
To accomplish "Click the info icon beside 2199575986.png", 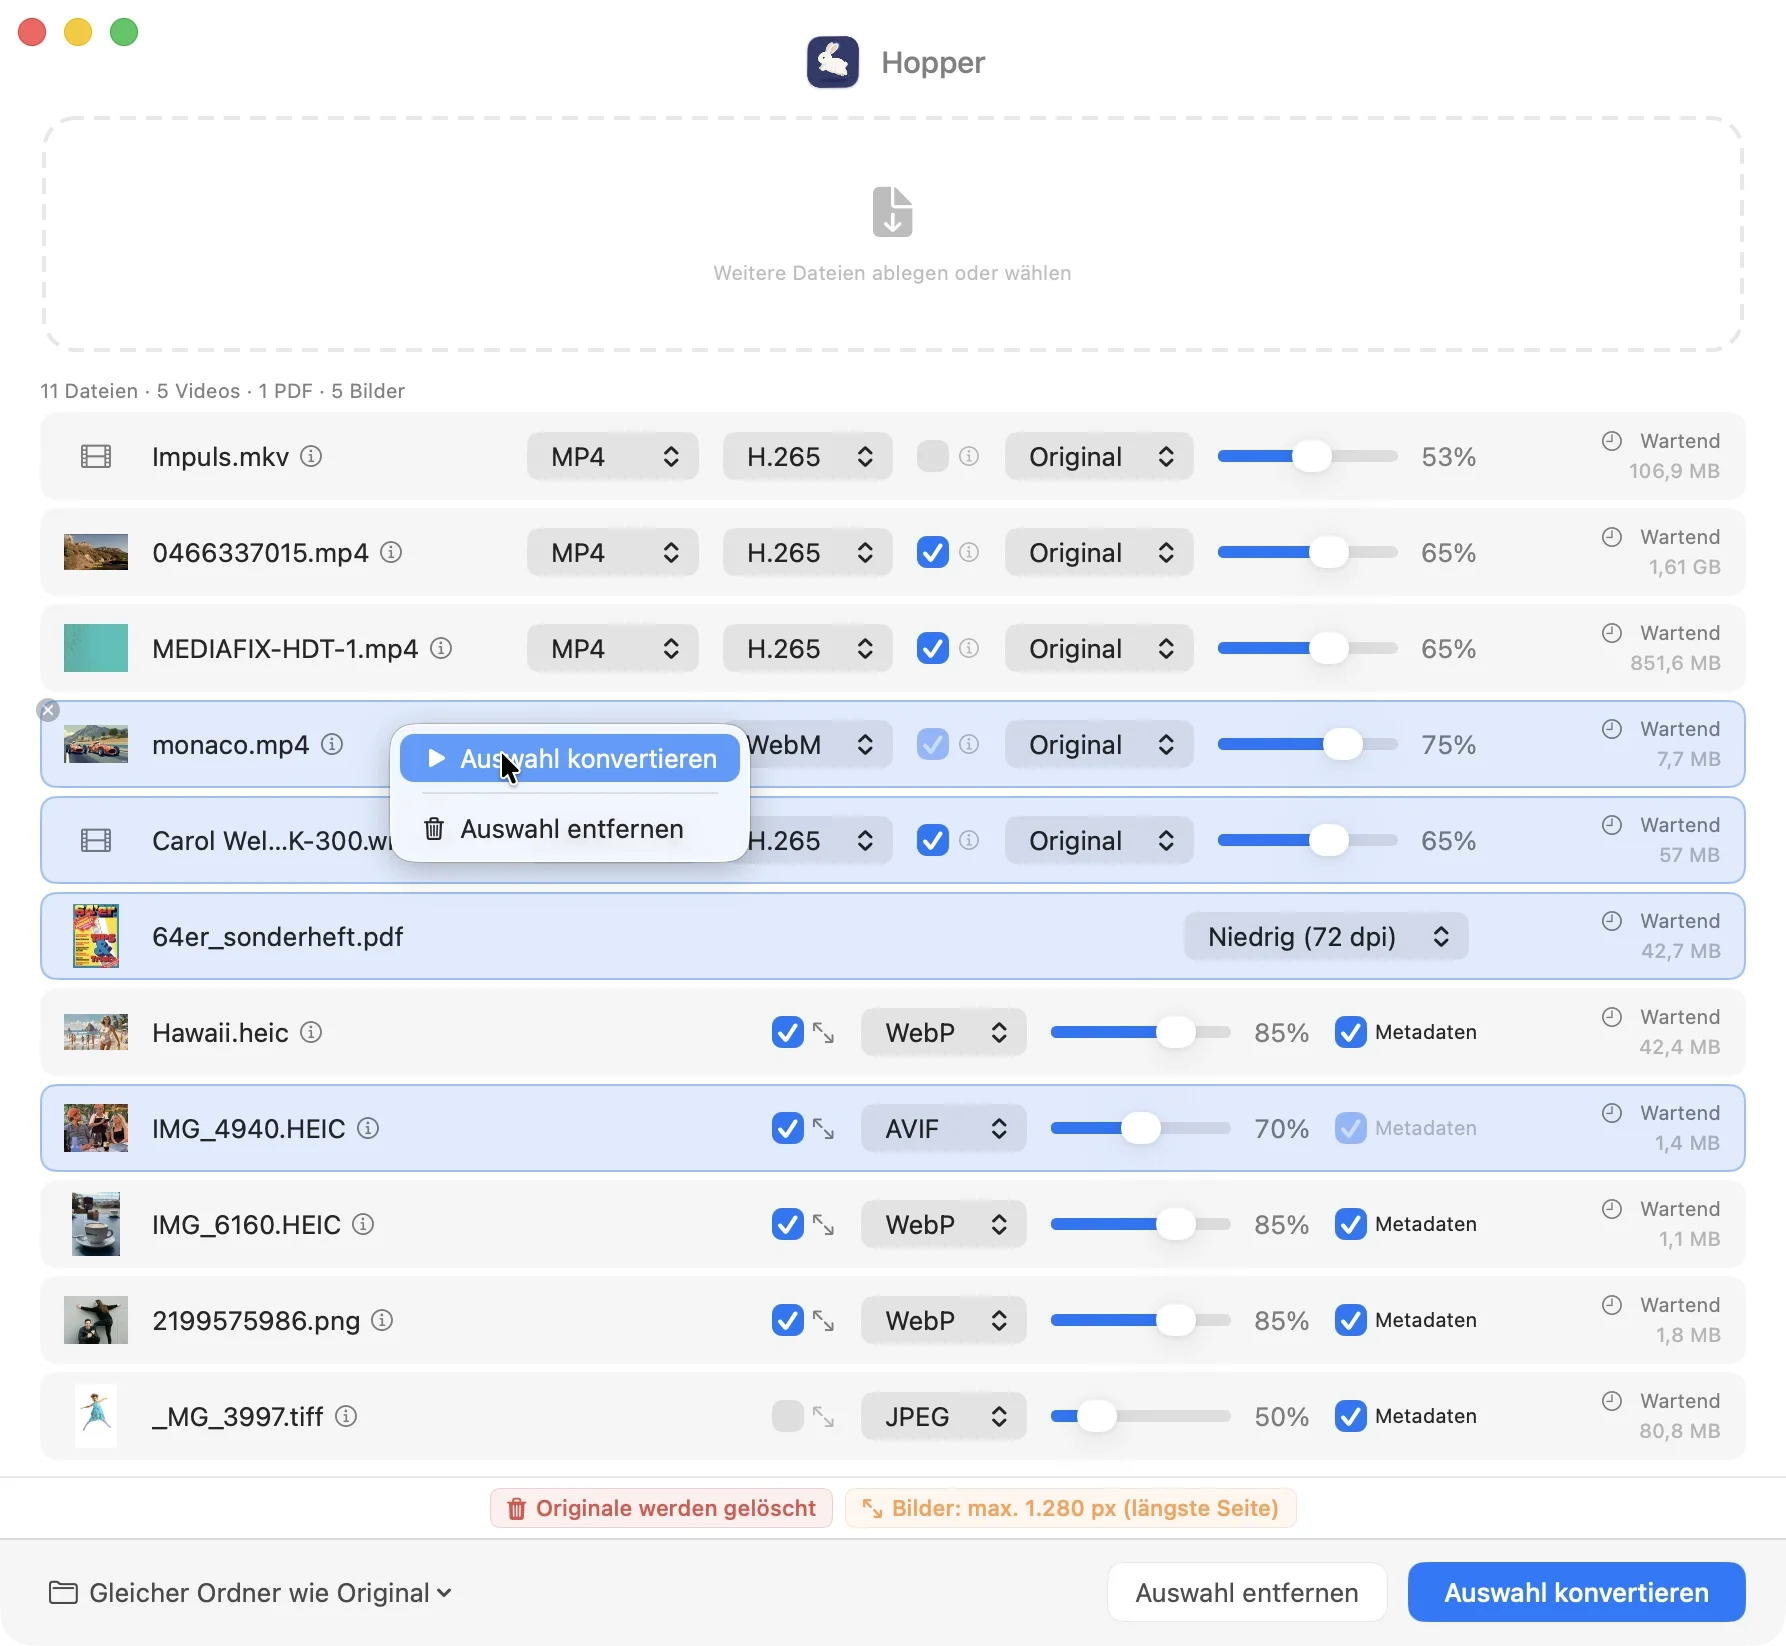I will click(x=382, y=1321).
